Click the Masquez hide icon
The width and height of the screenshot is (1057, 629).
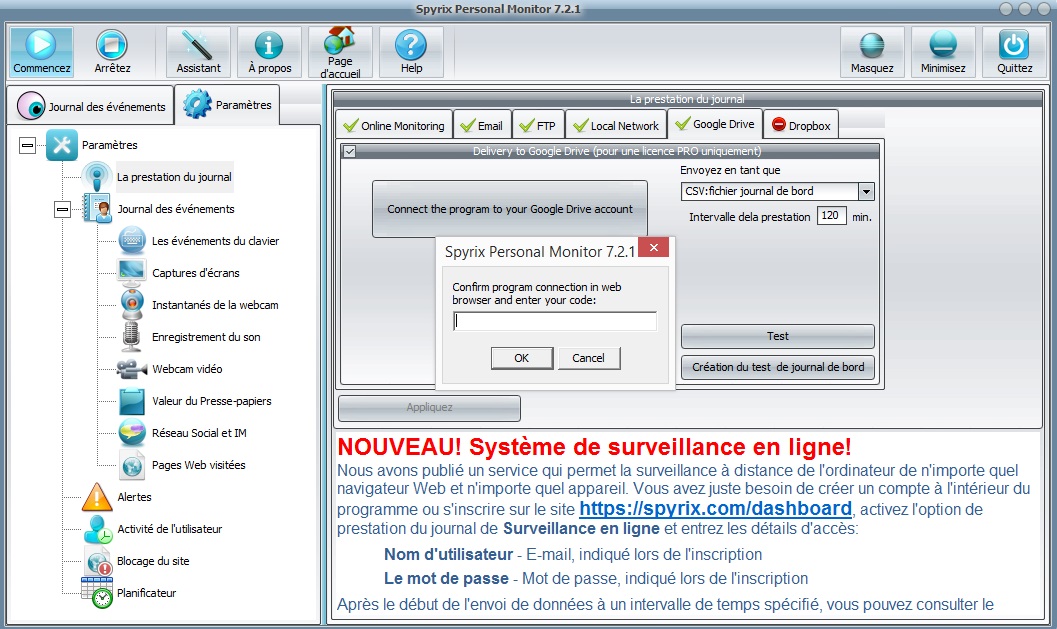872,45
